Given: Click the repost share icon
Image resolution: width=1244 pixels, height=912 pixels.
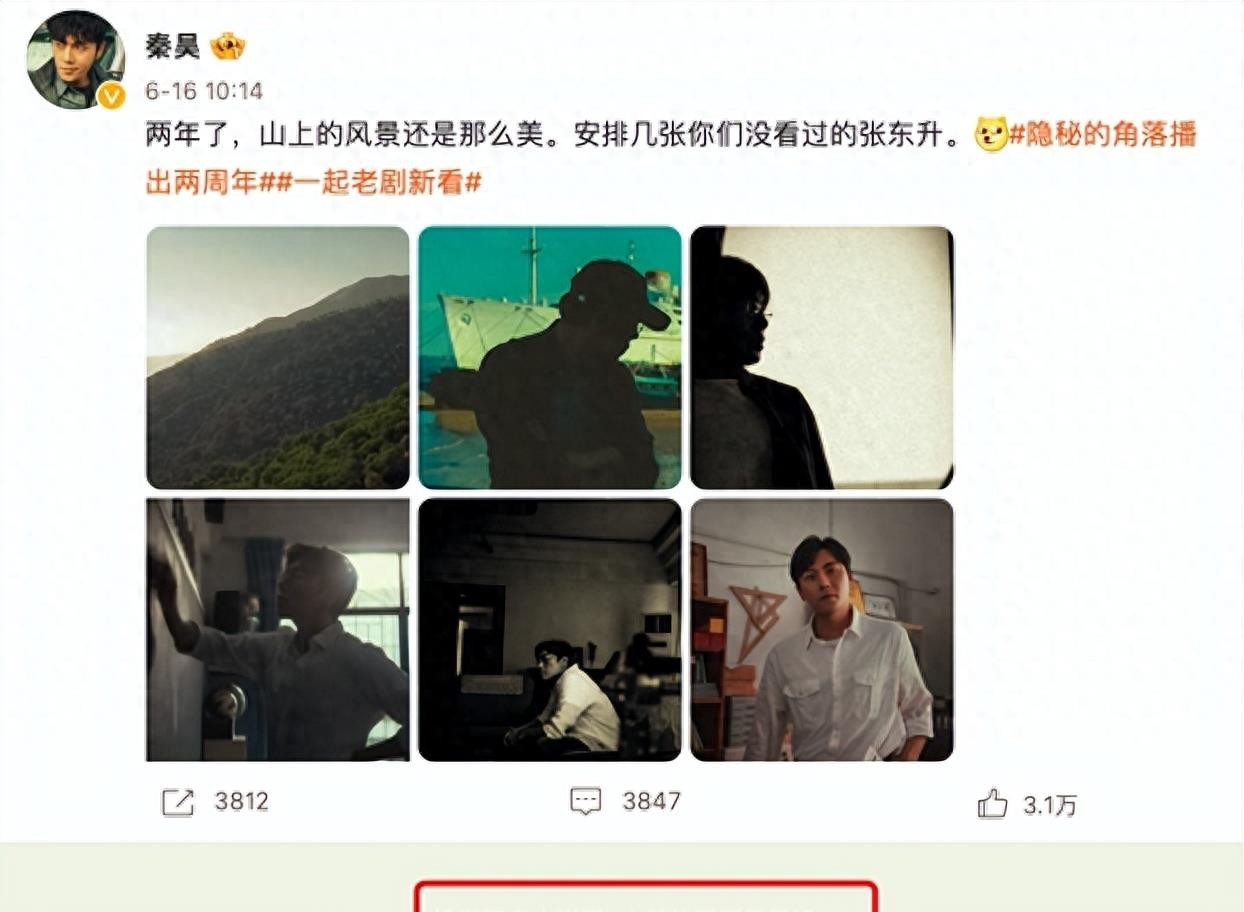Looking at the screenshot, I should [x=177, y=801].
